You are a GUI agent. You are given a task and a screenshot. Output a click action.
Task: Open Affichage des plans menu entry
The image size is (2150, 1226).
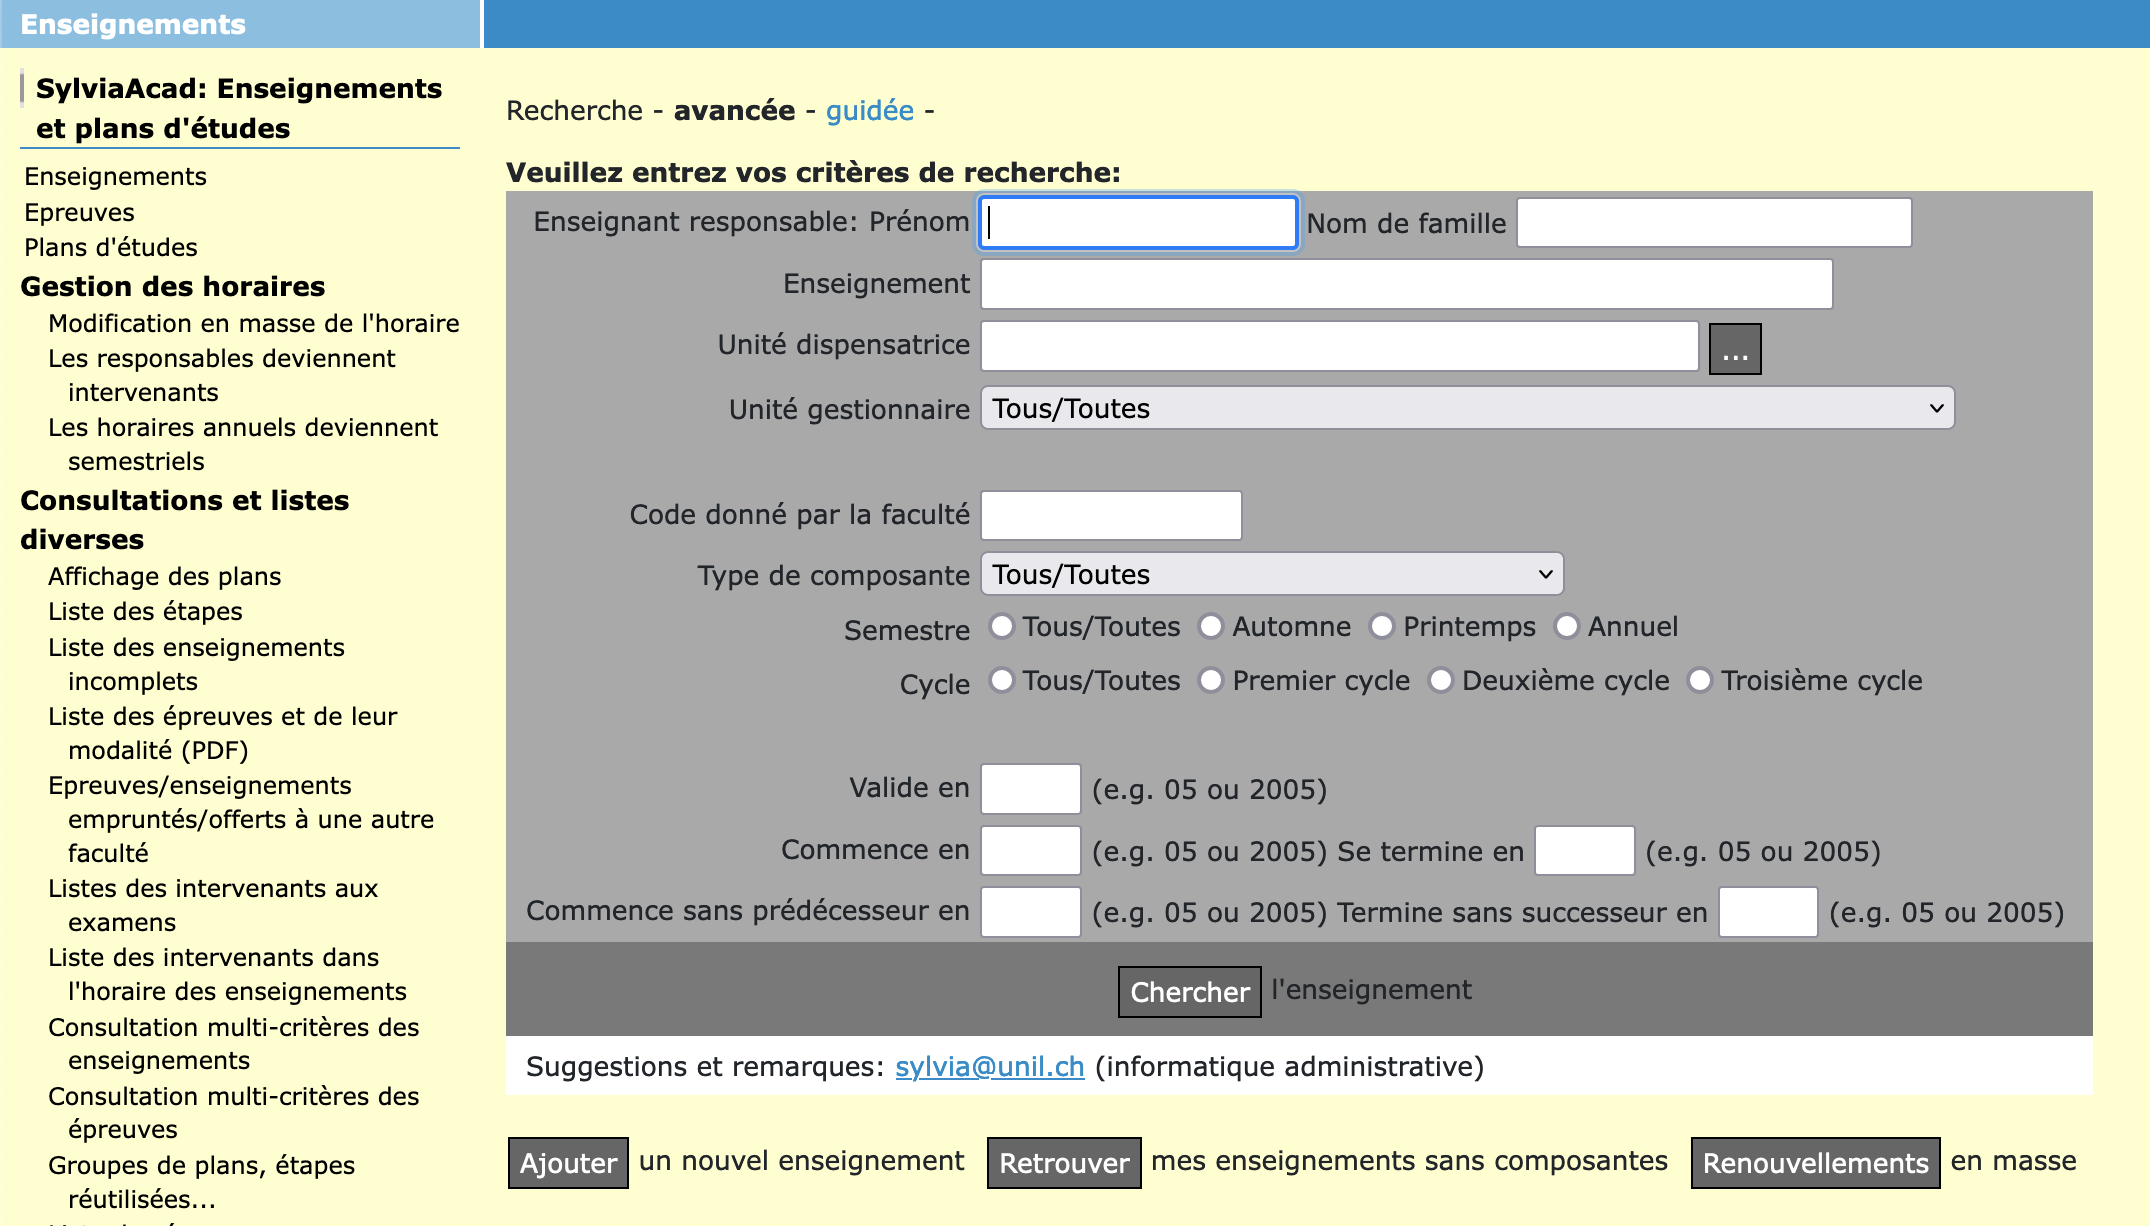click(x=165, y=577)
